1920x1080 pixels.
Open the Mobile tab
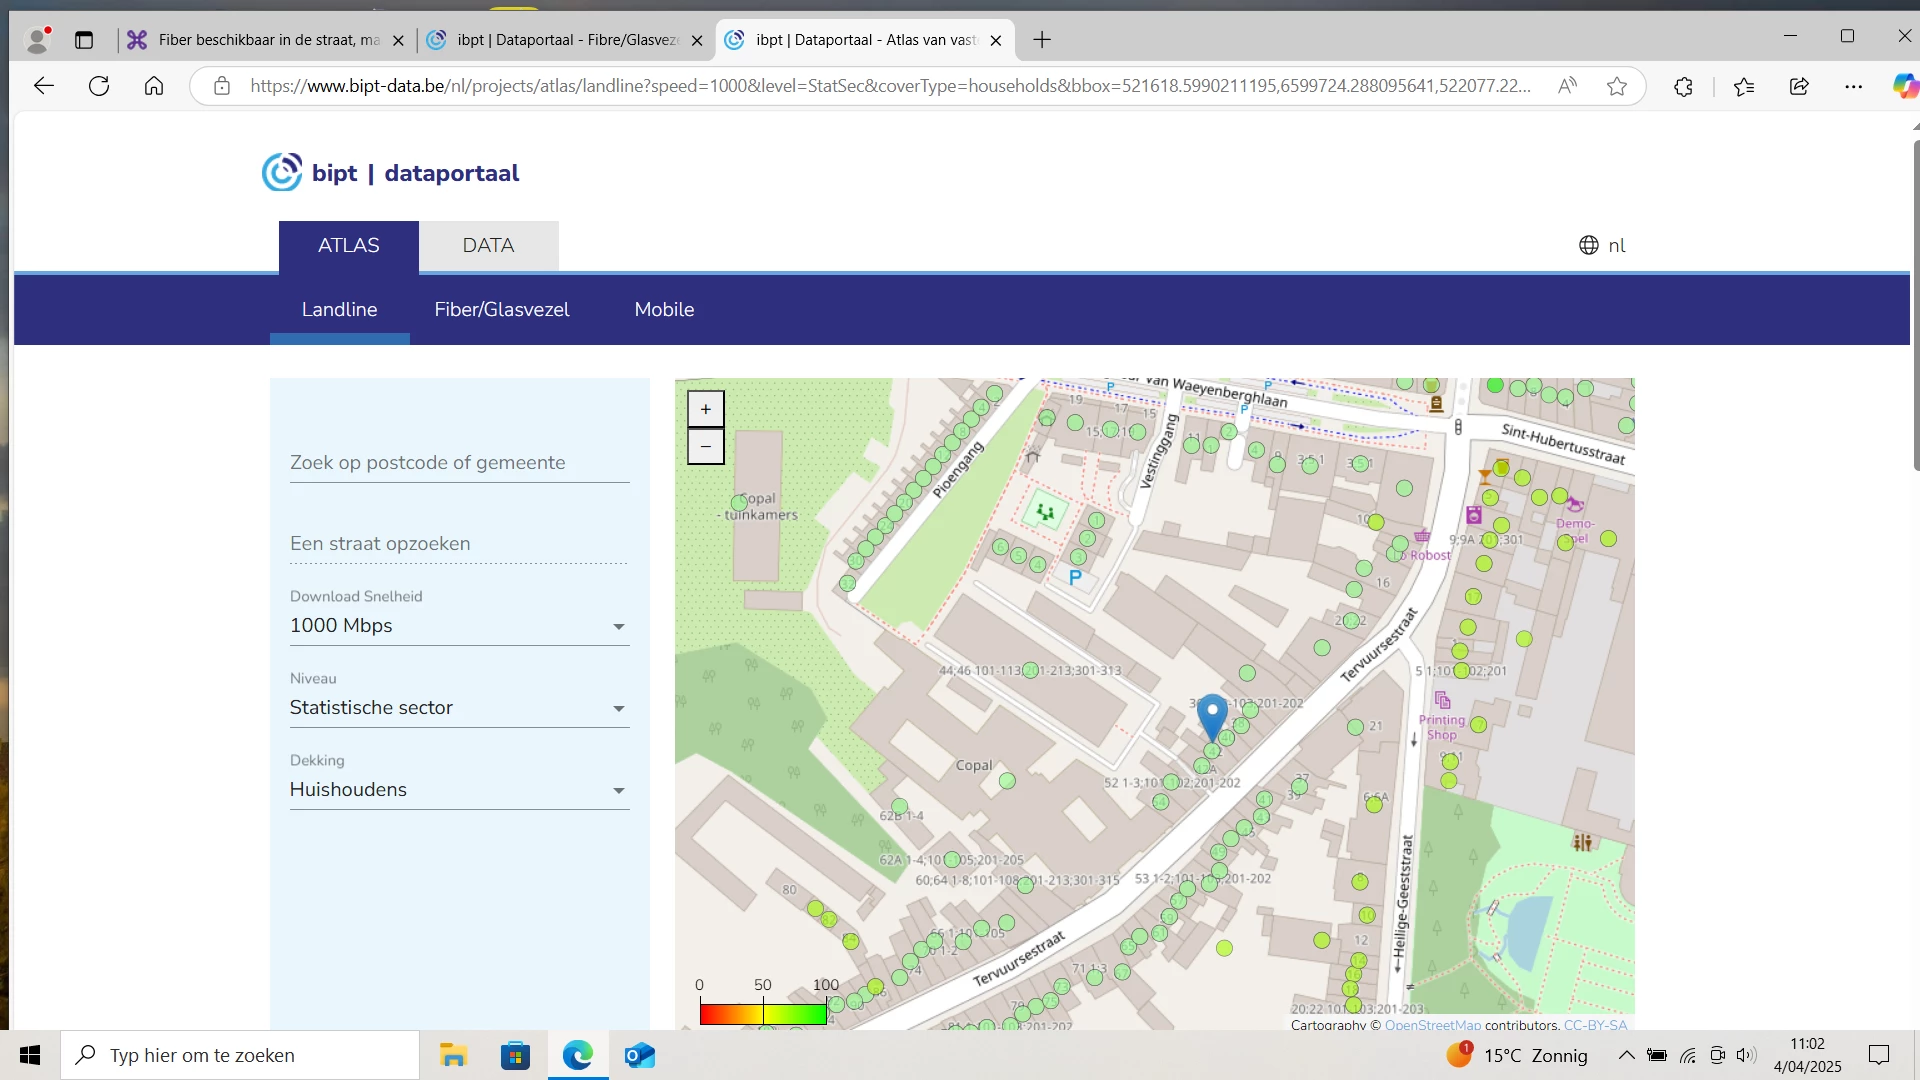664,310
